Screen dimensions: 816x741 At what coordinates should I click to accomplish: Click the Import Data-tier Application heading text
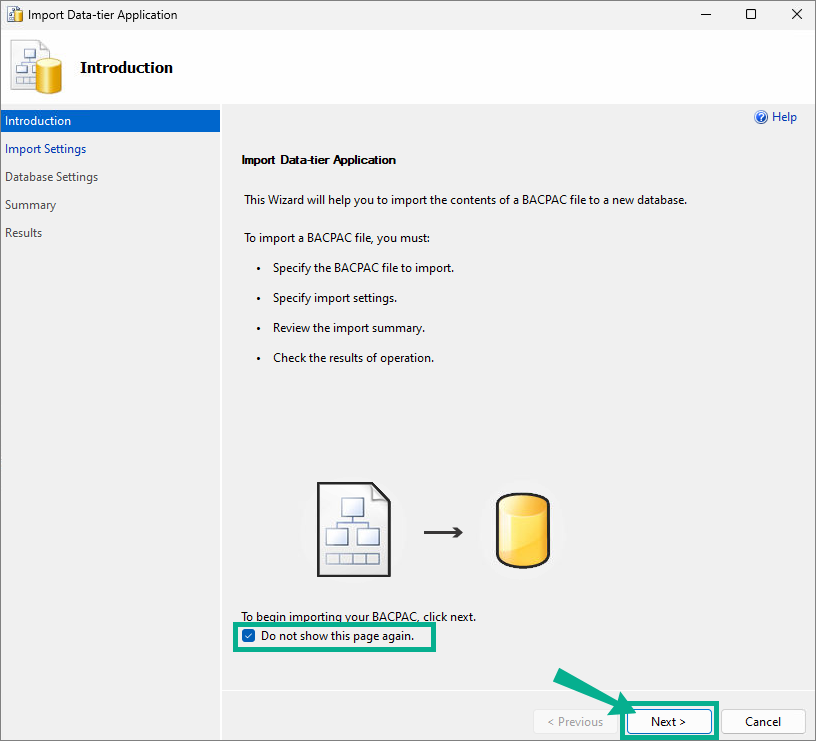[x=318, y=160]
